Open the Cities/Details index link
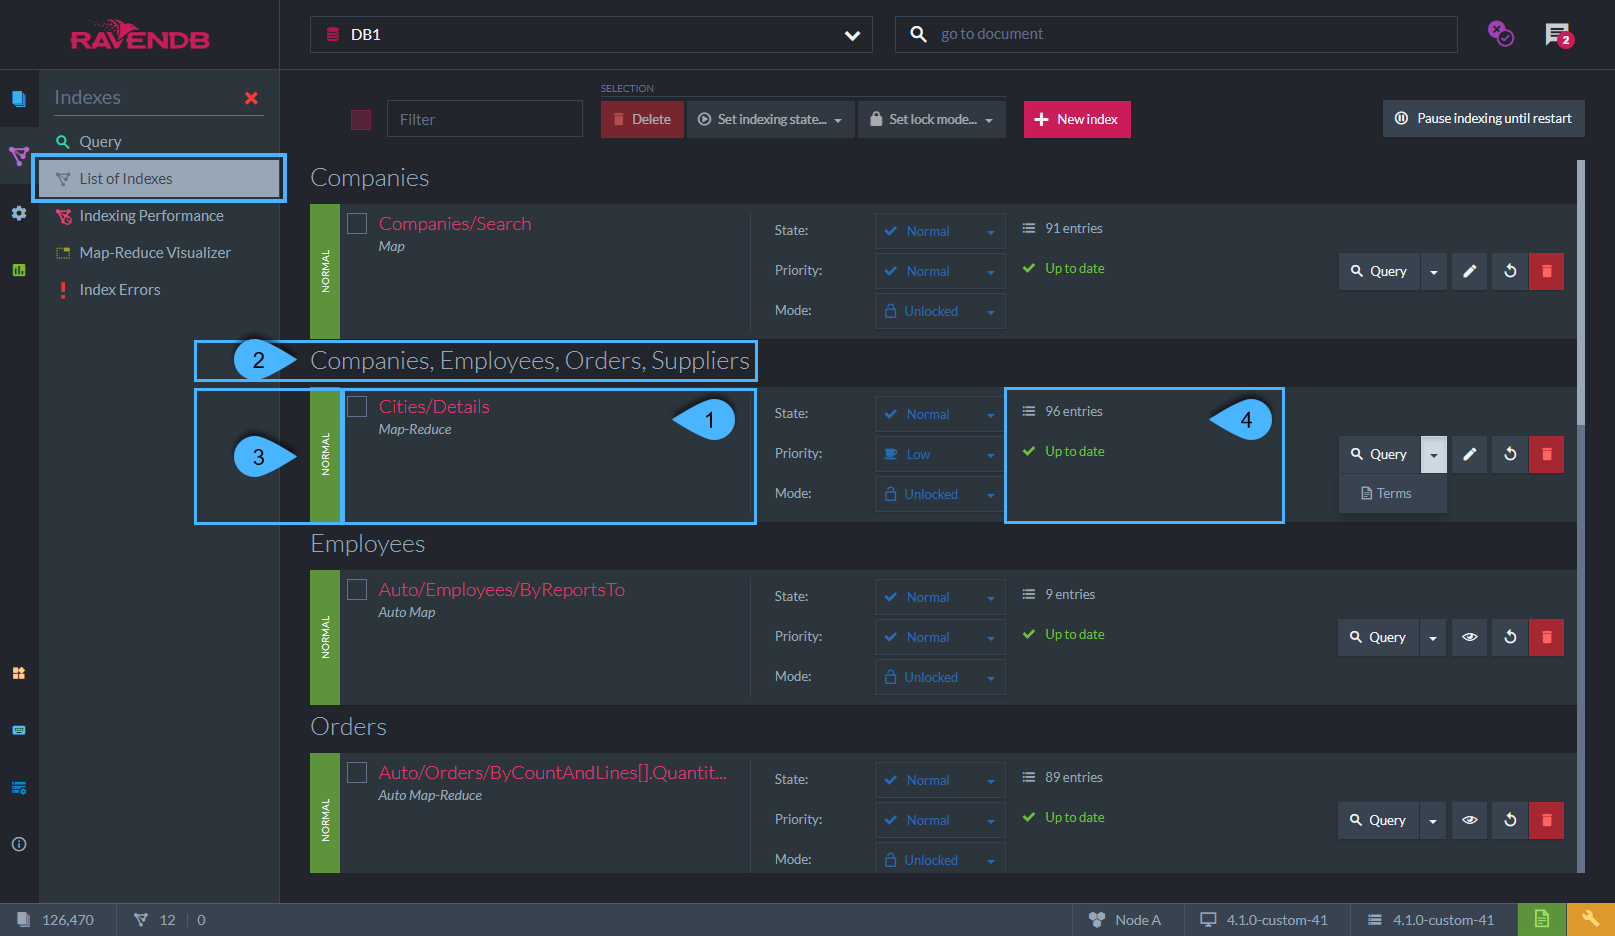1615x936 pixels. click(x=434, y=407)
